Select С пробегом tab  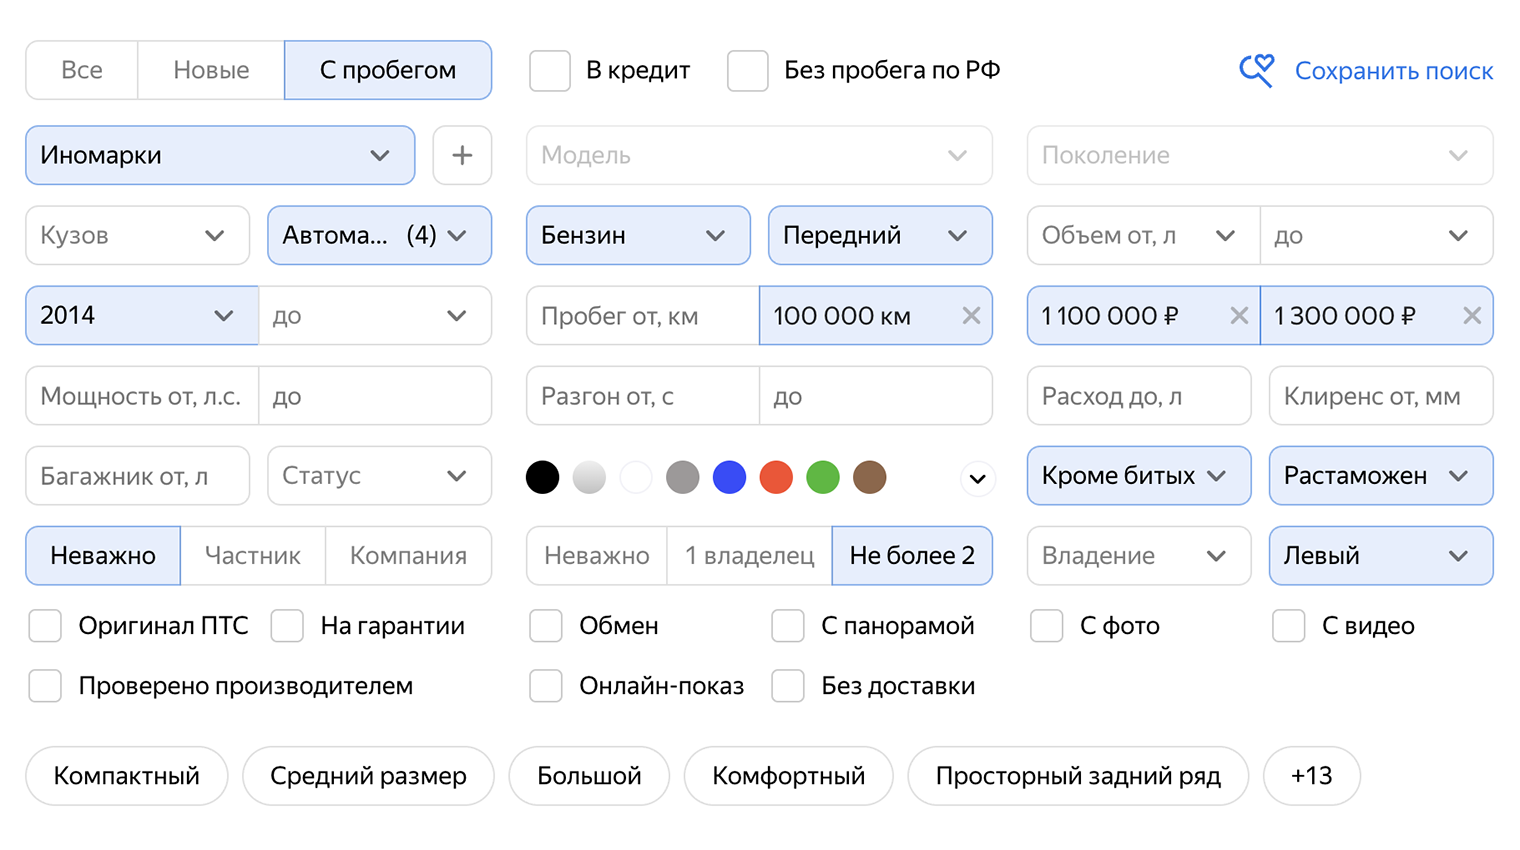388,70
